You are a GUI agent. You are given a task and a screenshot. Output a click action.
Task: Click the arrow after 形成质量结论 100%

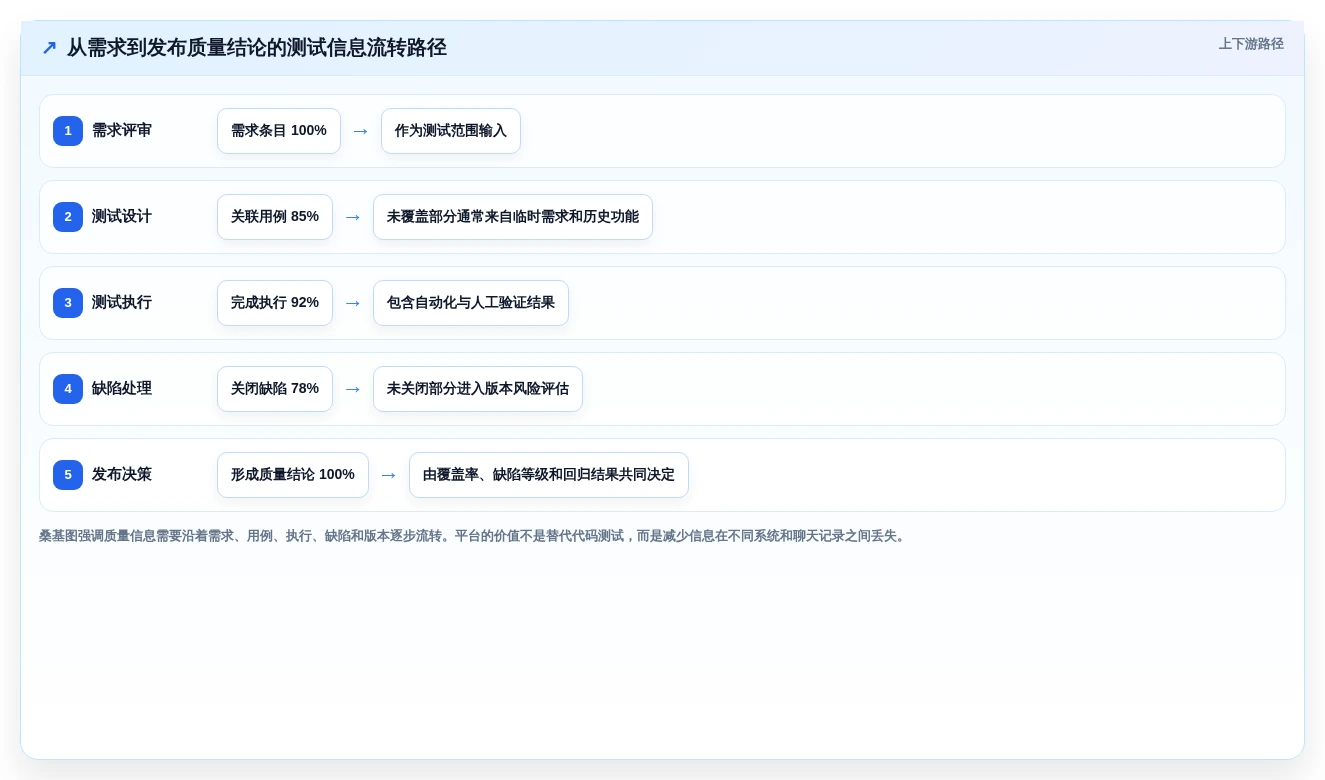click(389, 475)
